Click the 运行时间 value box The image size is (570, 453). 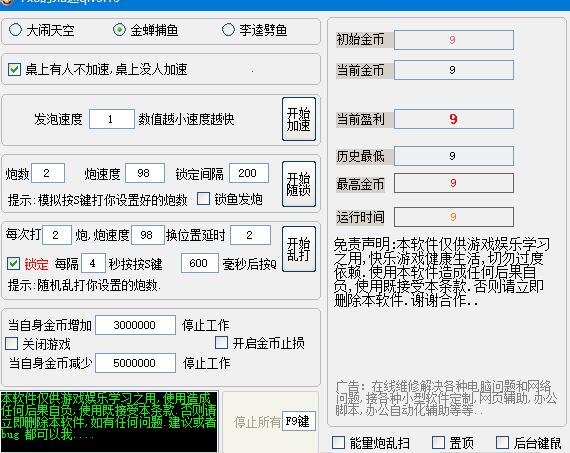pos(454,217)
